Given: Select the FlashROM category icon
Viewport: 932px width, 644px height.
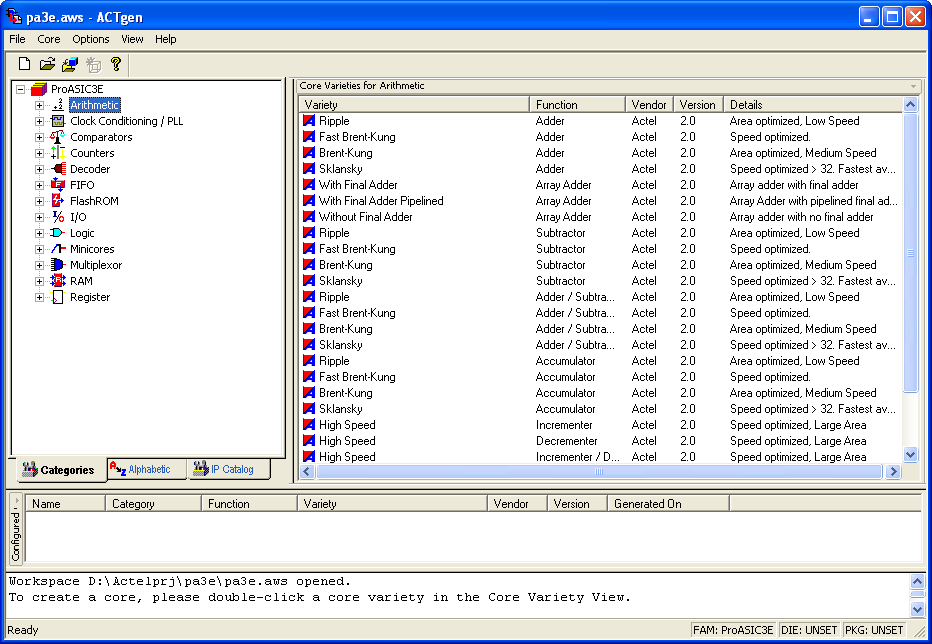Looking at the screenshot, I should point(58,201).
